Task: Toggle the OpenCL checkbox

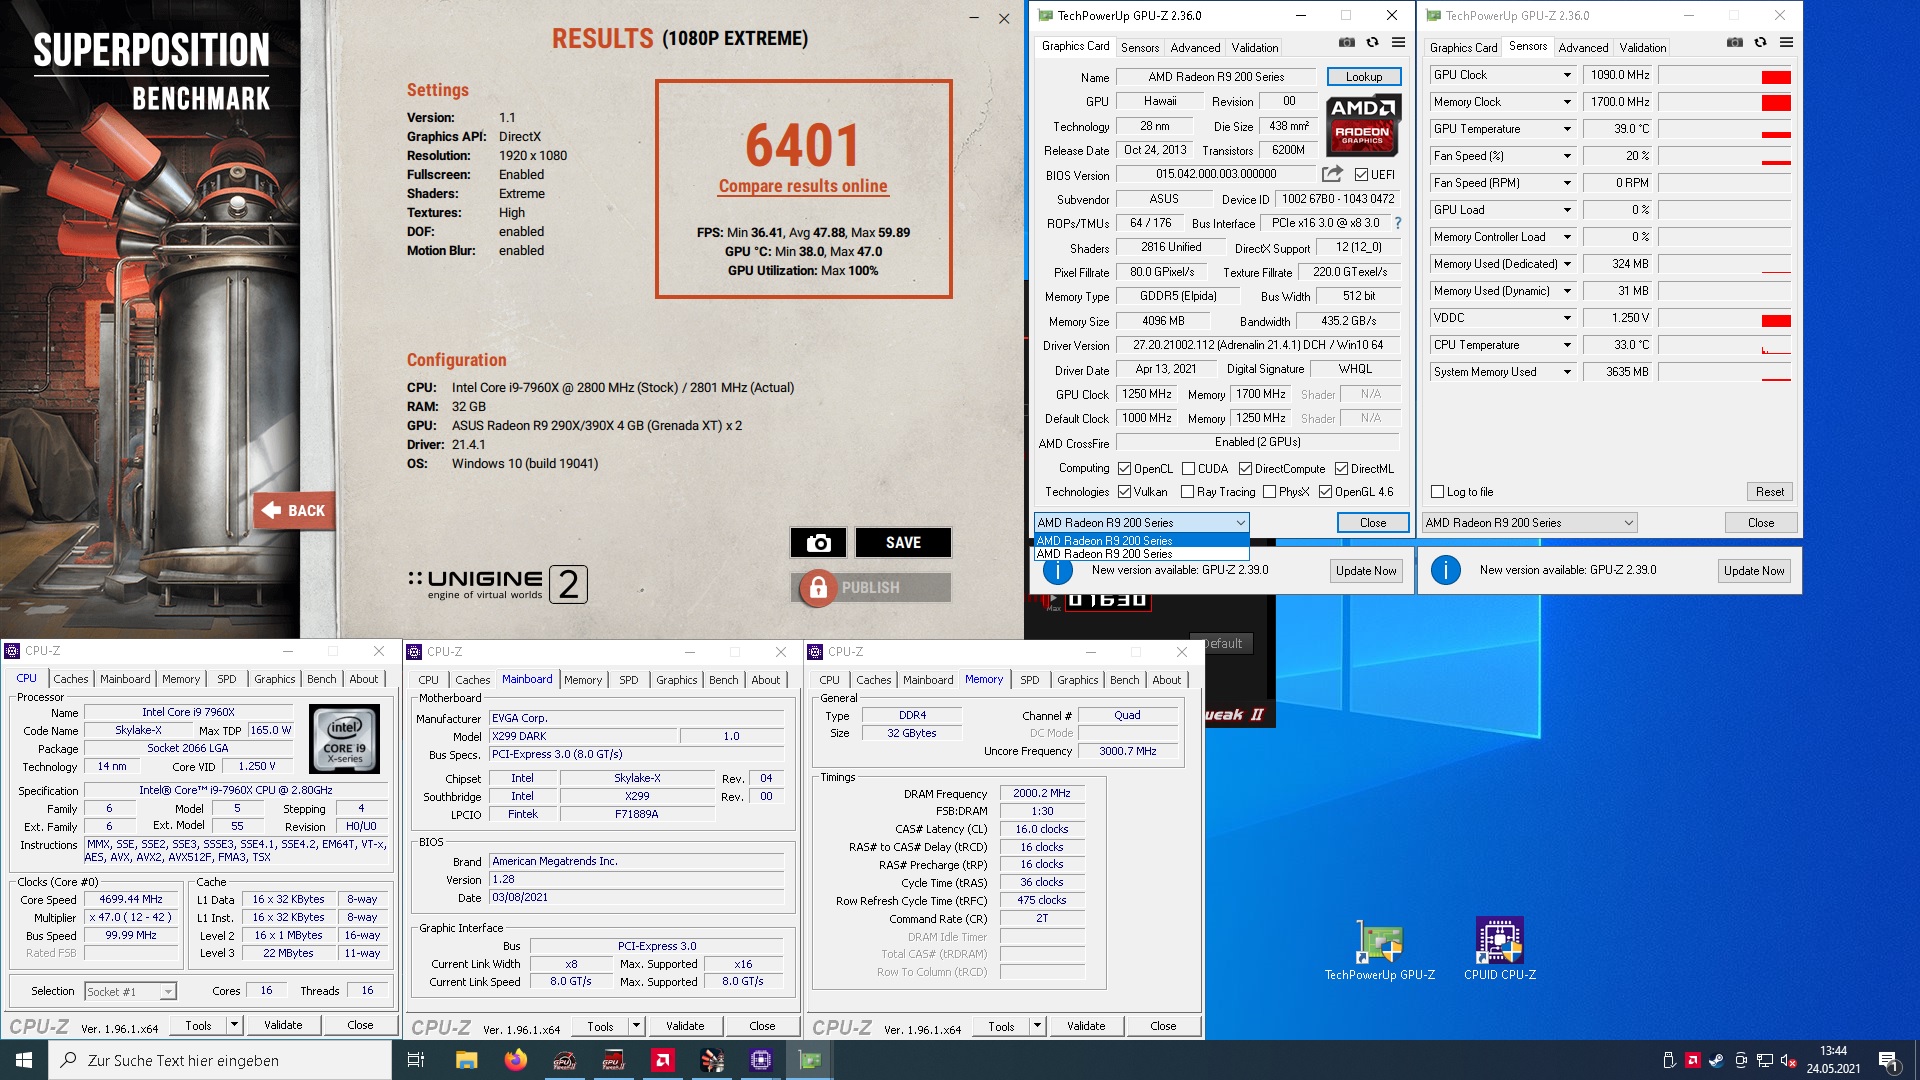Action: pyautogui.click(x=1124, y=469)
